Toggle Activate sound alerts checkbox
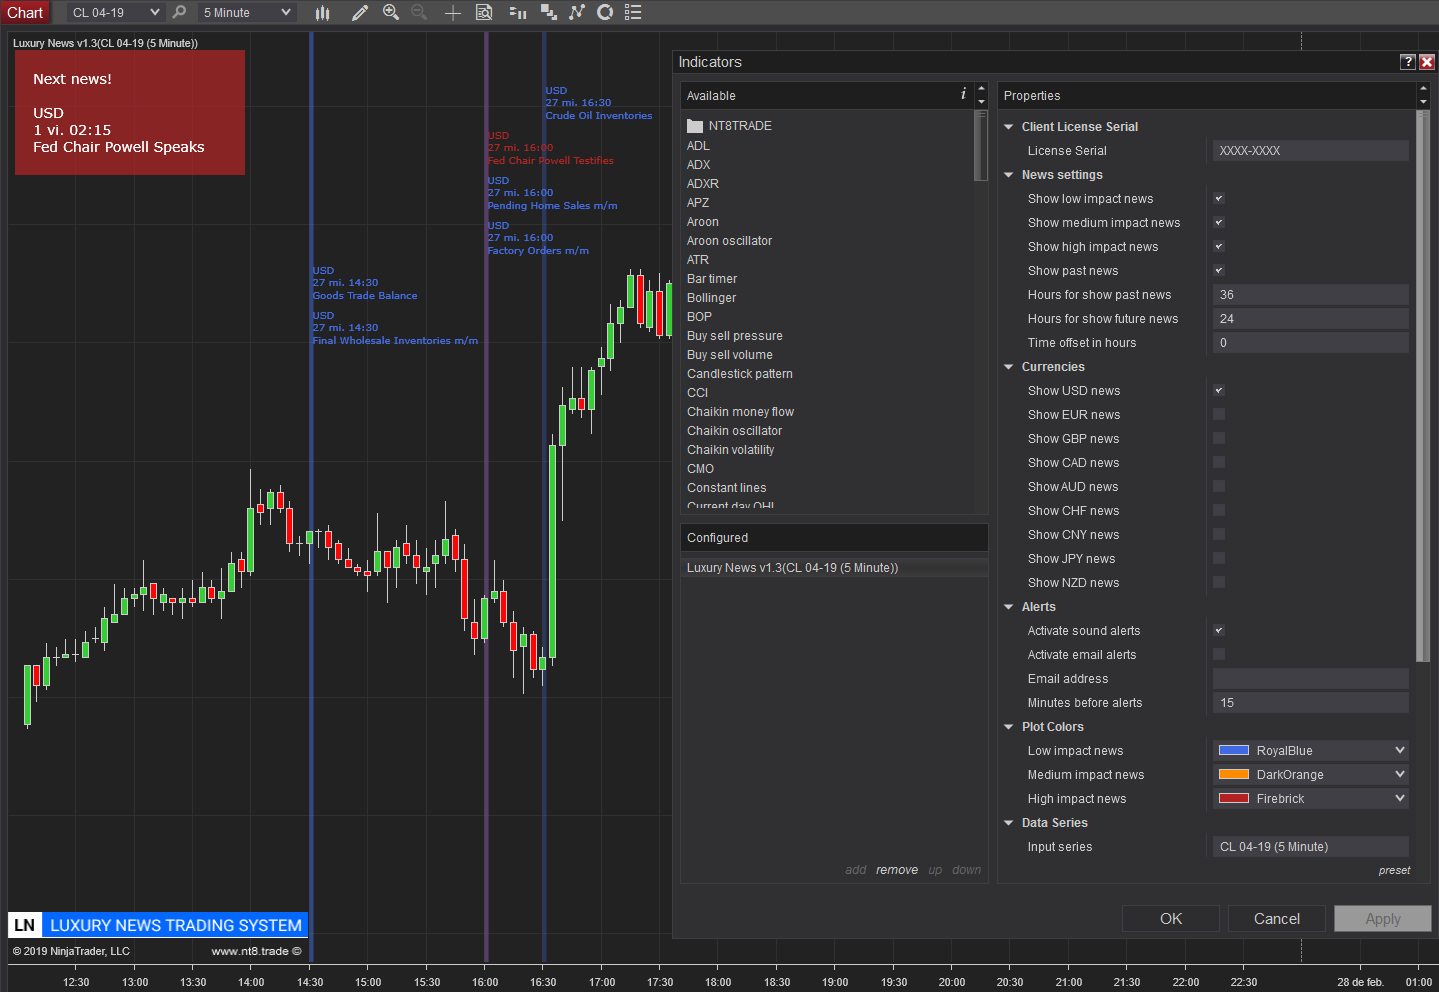Image resolution: width=1439 pixels, height=992 pixels. tap(1218, 631)
